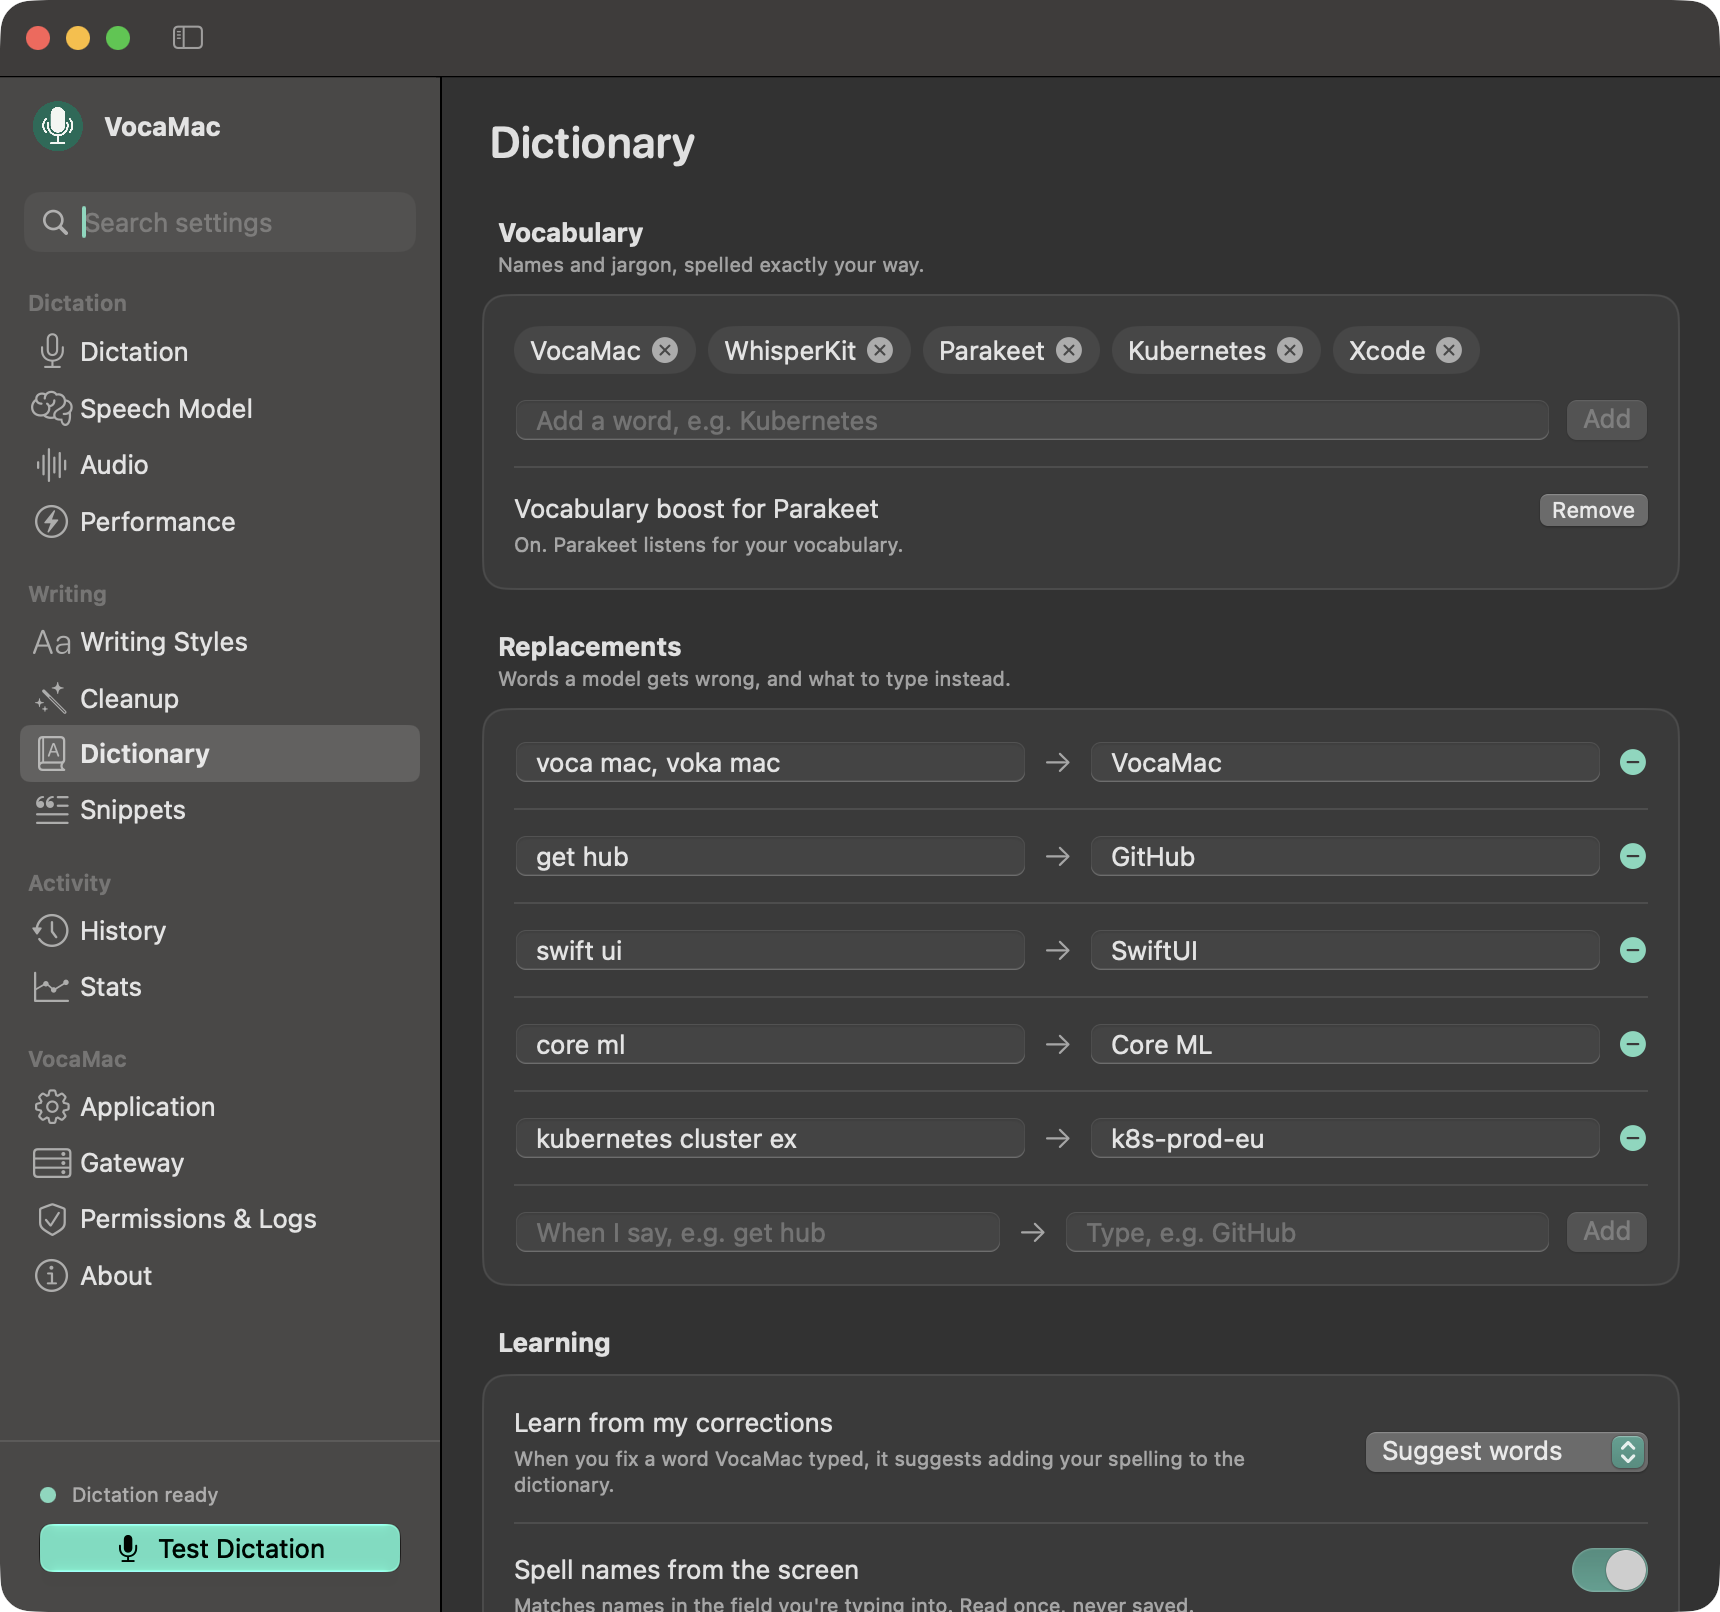
Task: Focus the Search settings field
Action: coord(220,222)
